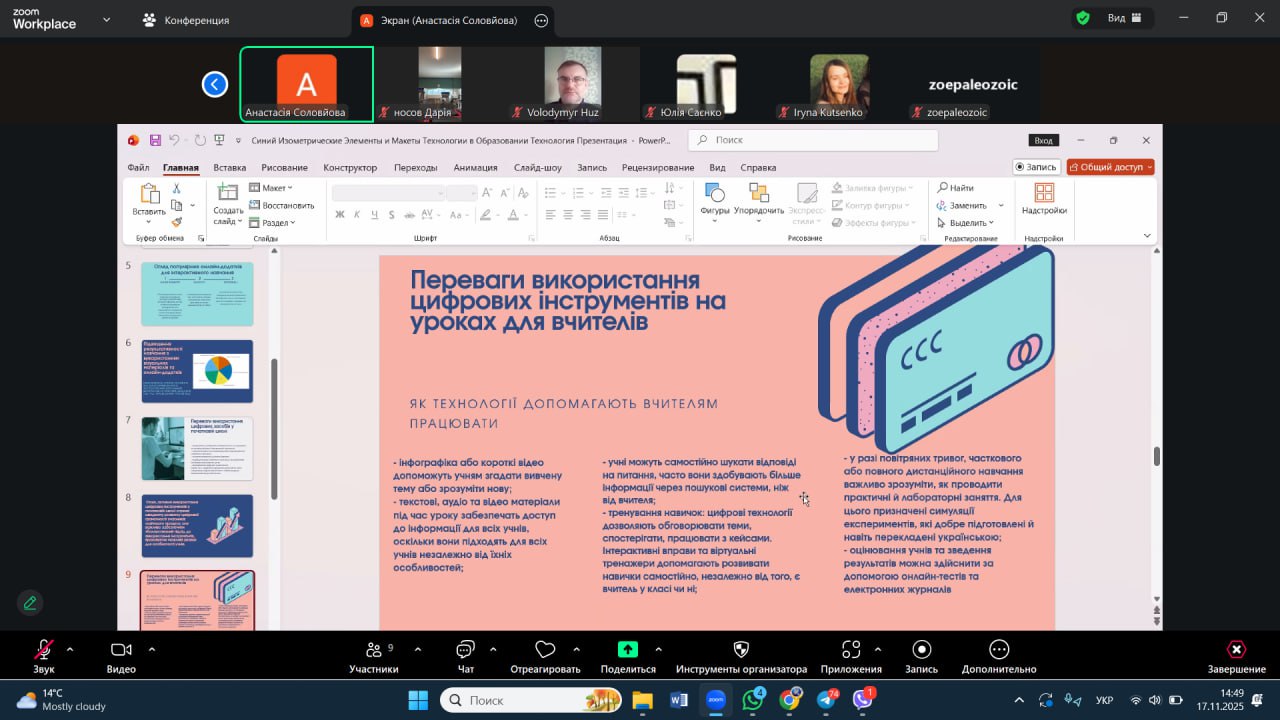This screenshot has width=1280, height=720.
Task: Open the Вид view dropdown
Action: click(x=1115, y=18)
